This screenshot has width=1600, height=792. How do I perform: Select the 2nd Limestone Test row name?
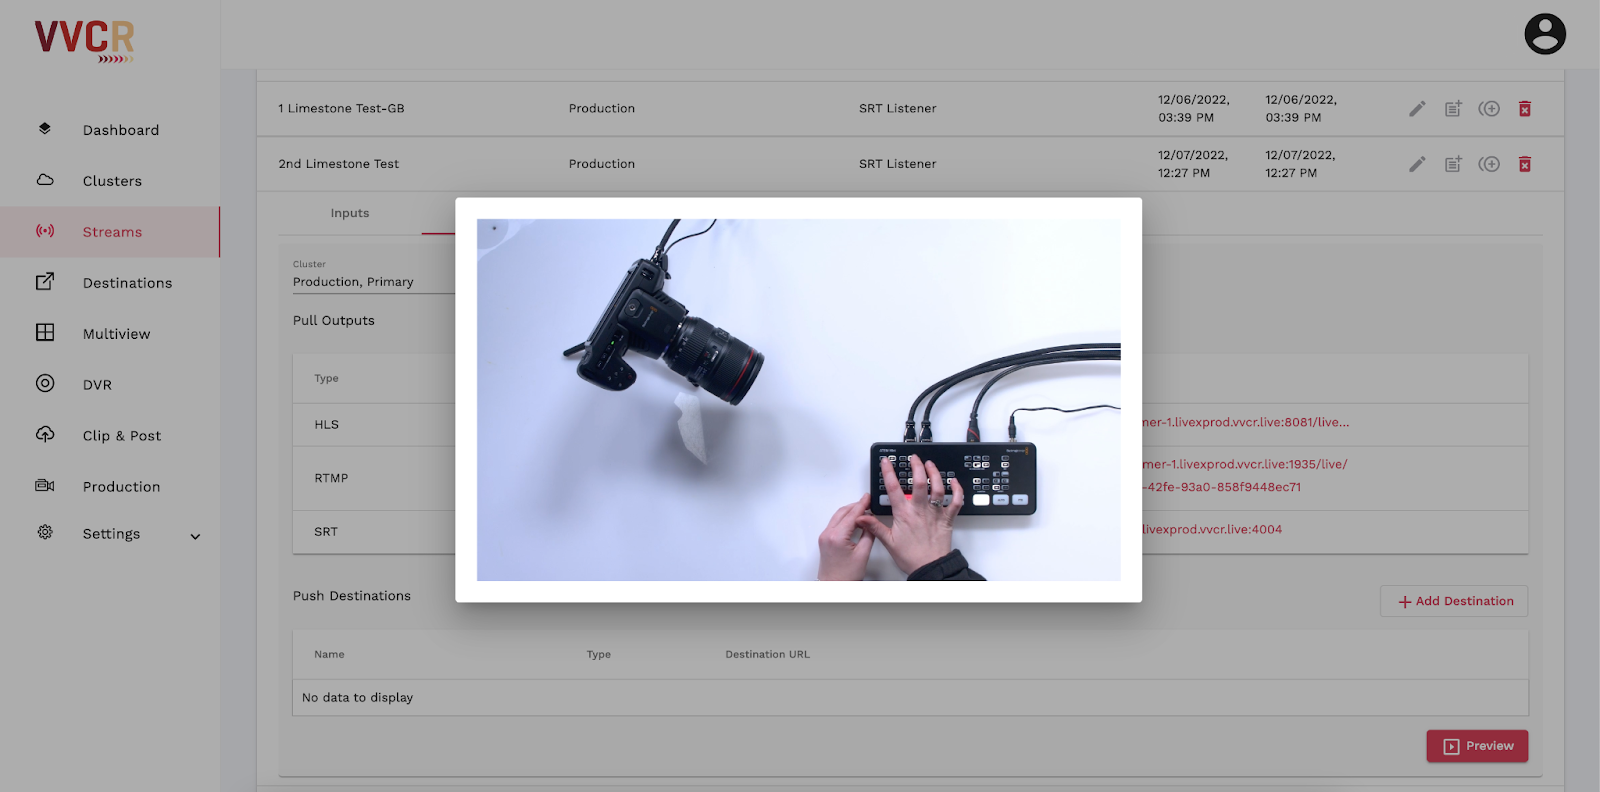tap(338, 164)
